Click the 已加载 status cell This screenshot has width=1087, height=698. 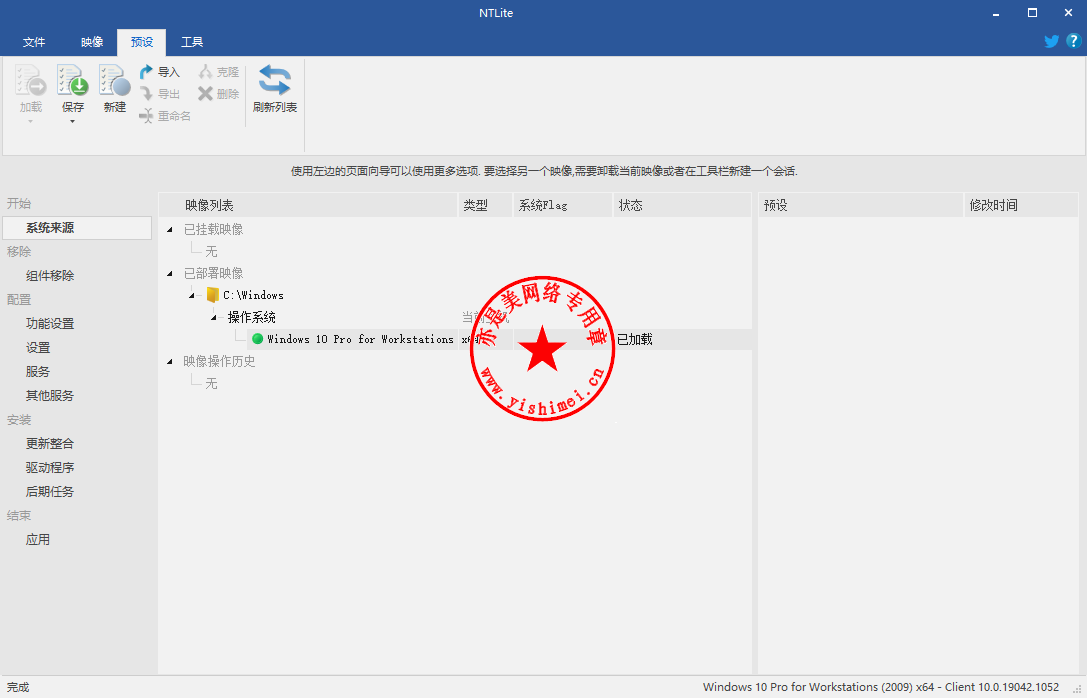click(635, 339)
